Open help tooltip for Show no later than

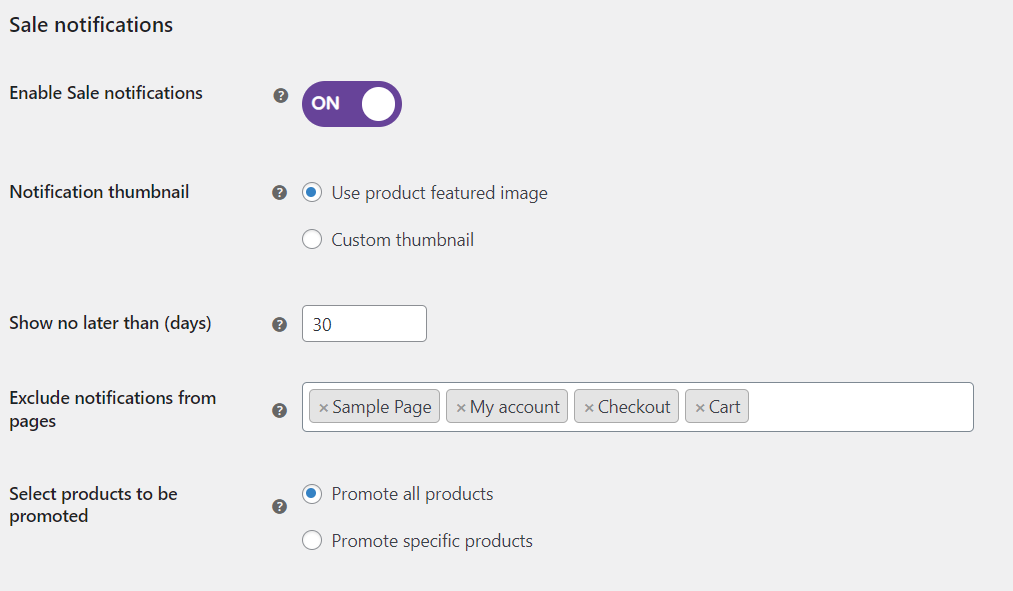pyautogui.click(x=280, y=324)
